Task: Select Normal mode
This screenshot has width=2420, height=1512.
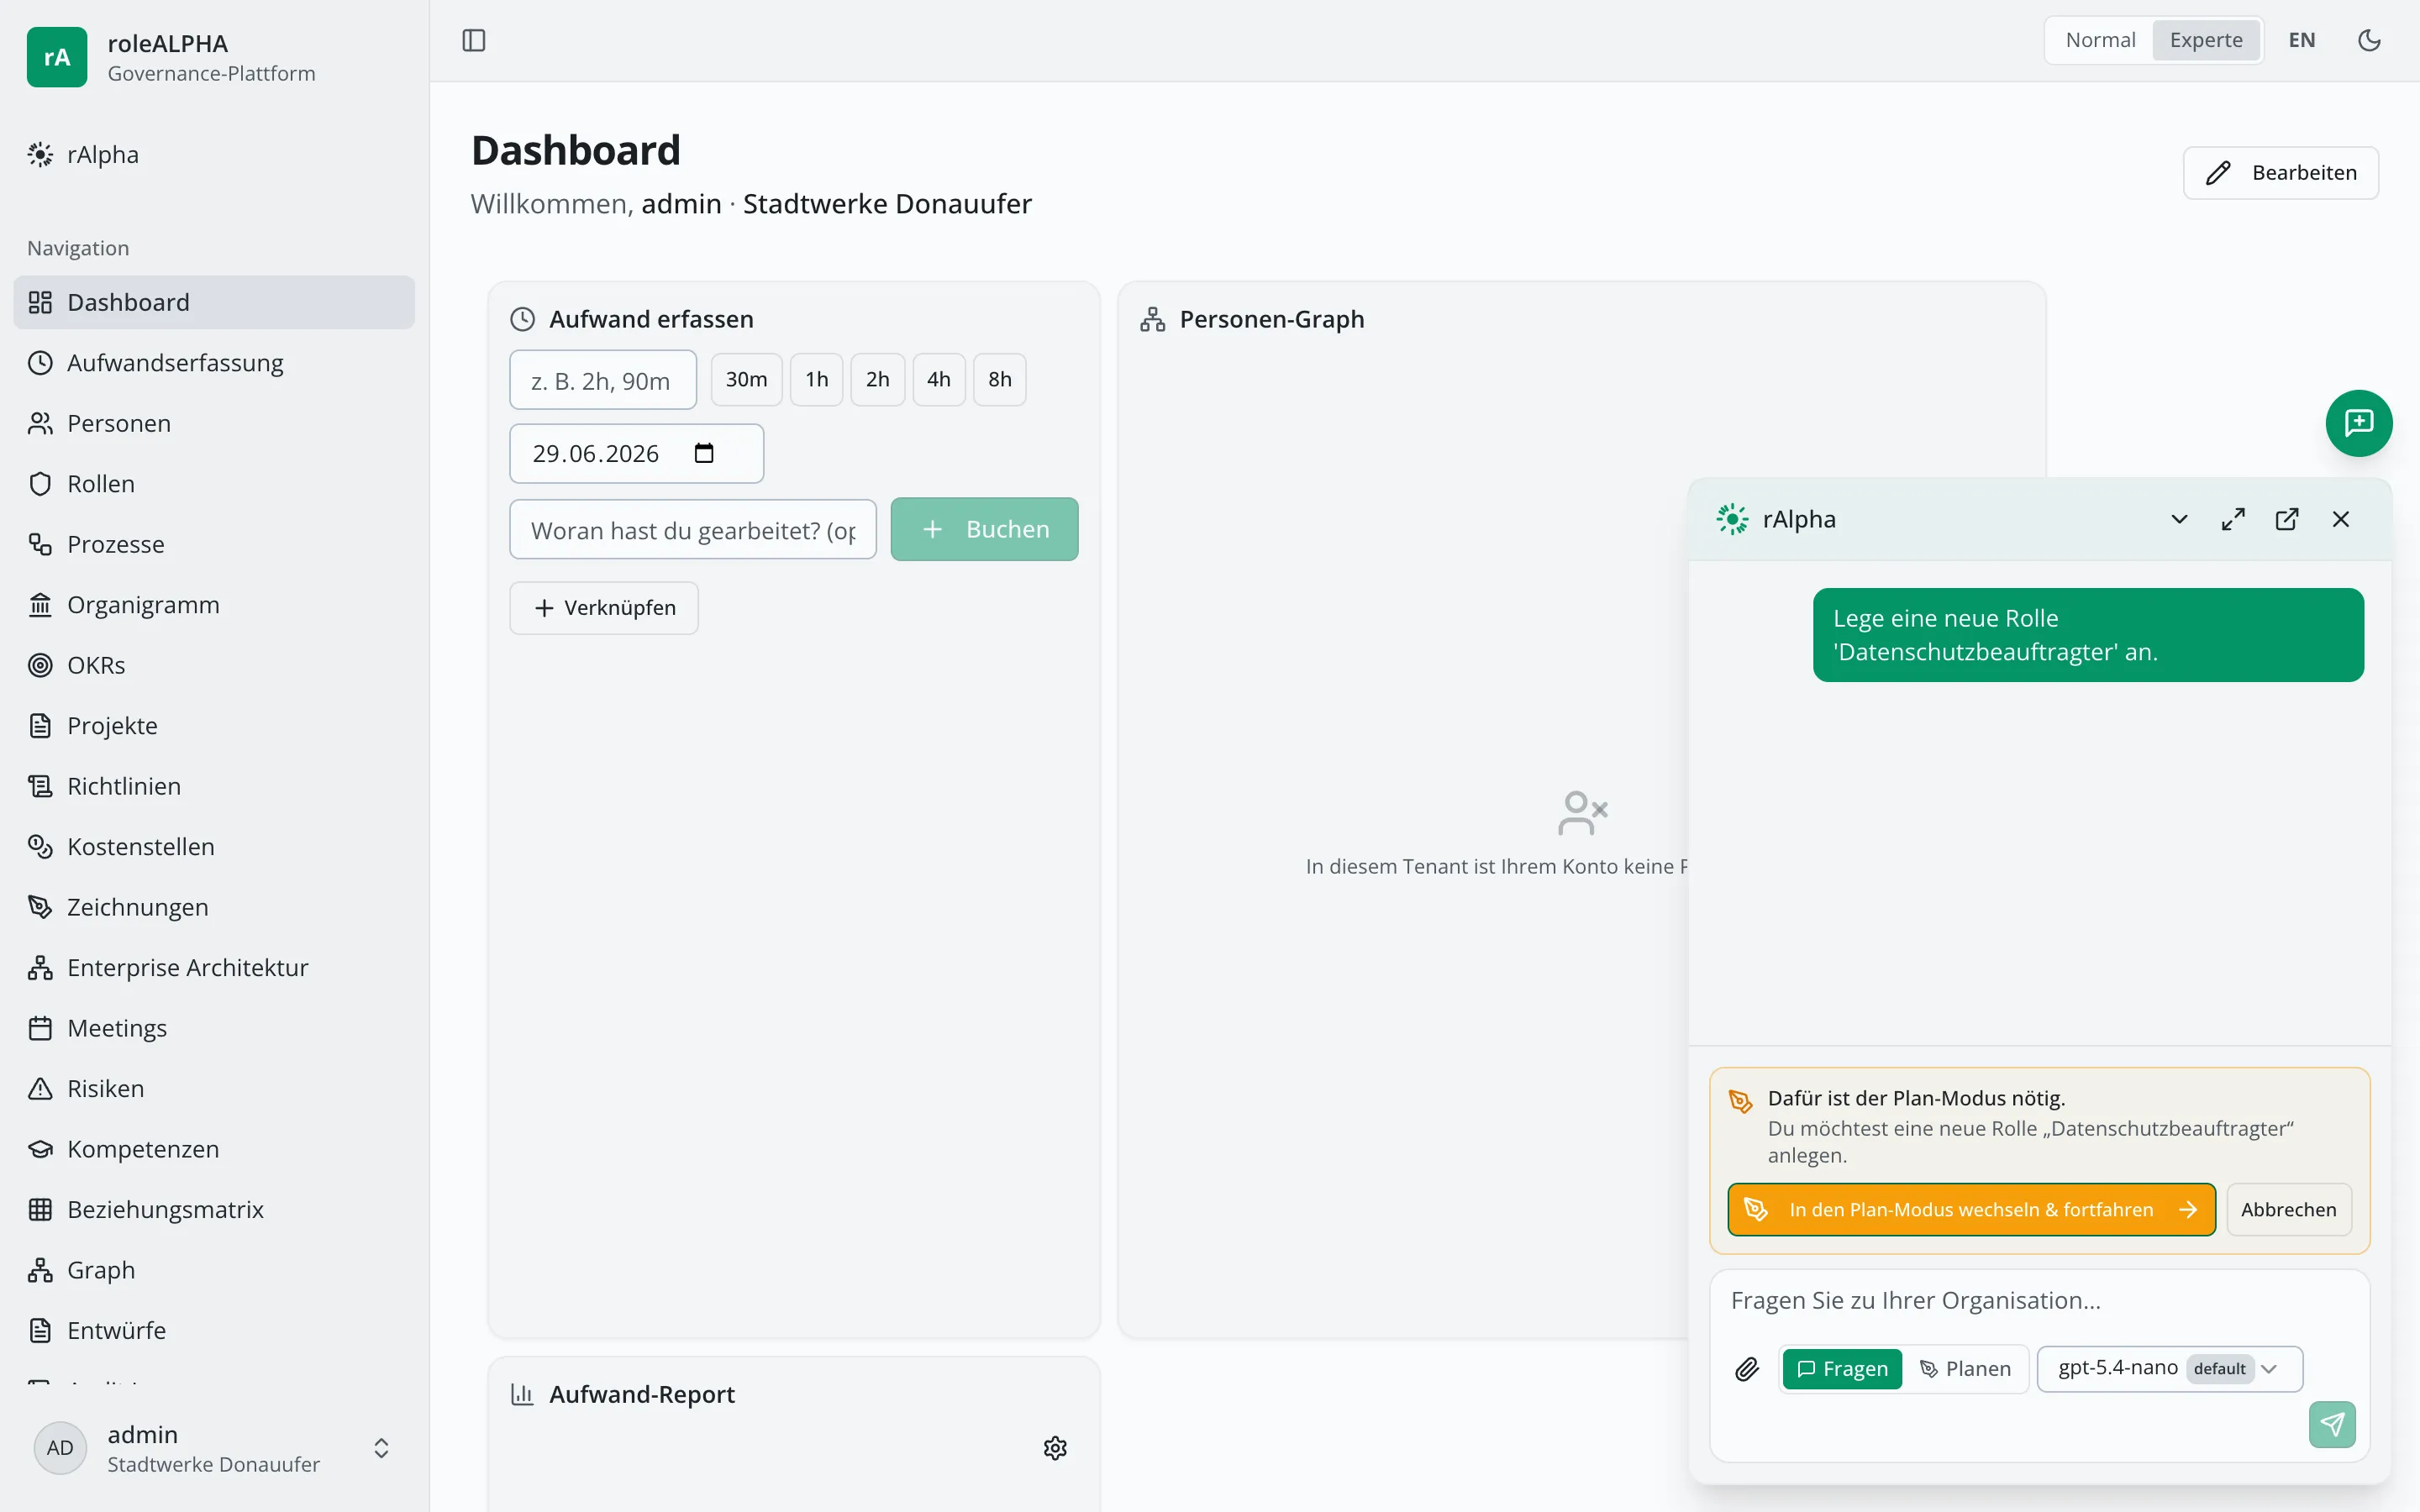Action: point(2100,40)
